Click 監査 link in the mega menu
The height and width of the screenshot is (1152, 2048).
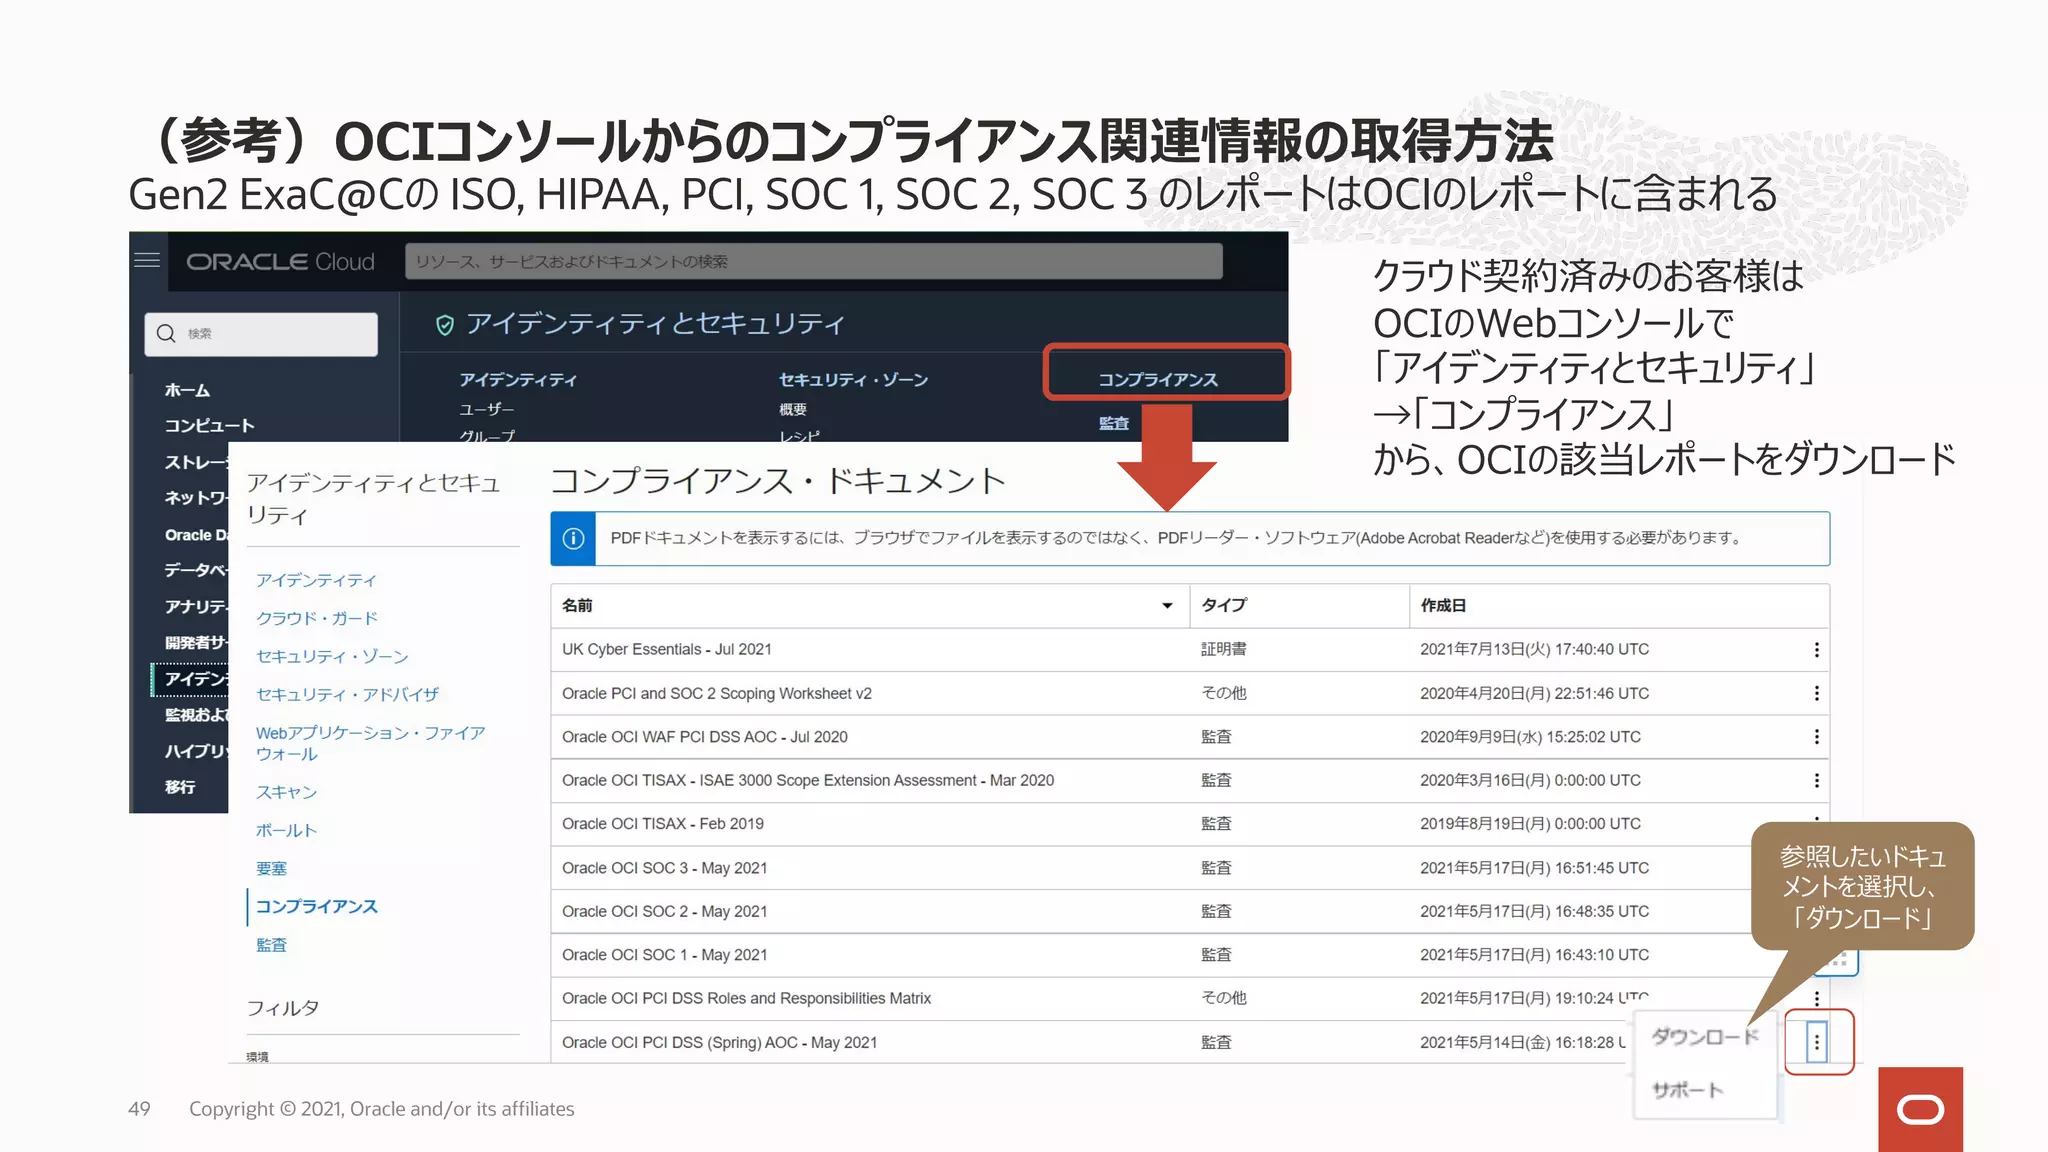point(1114,424)
